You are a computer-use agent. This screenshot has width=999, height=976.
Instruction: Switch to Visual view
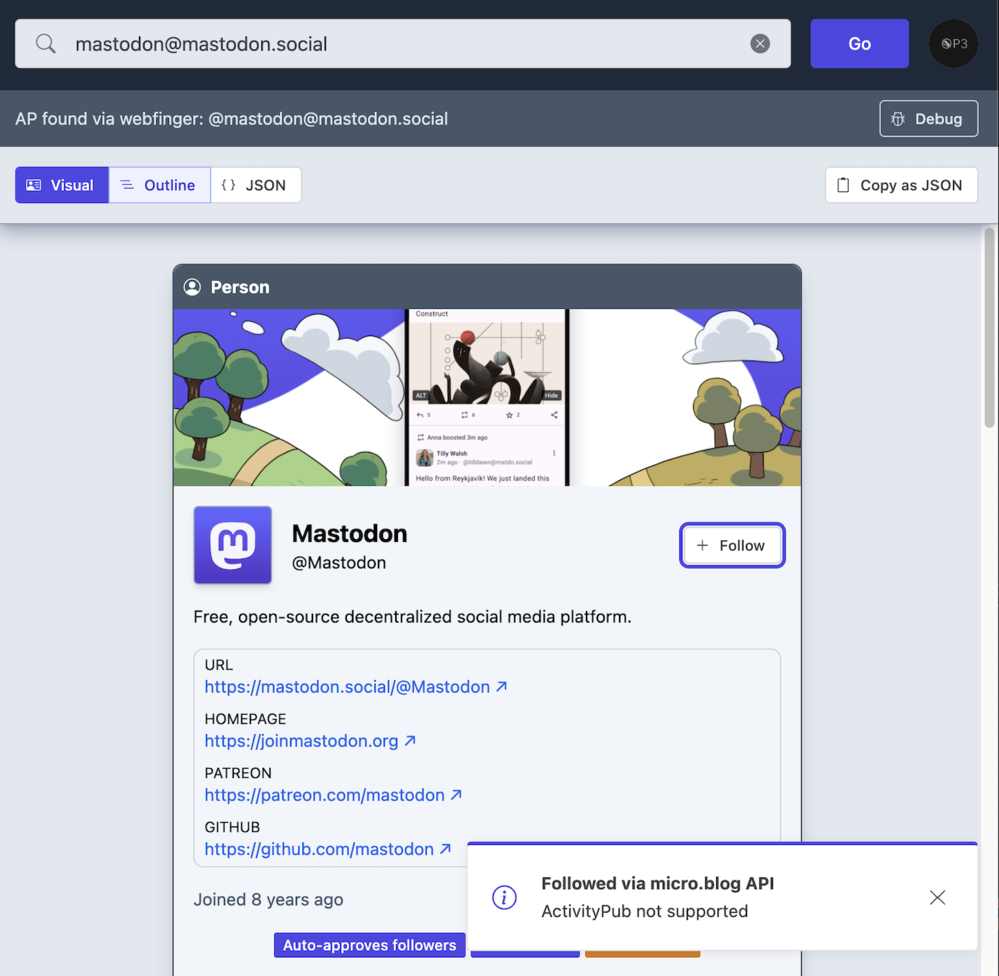pos(61,185)
